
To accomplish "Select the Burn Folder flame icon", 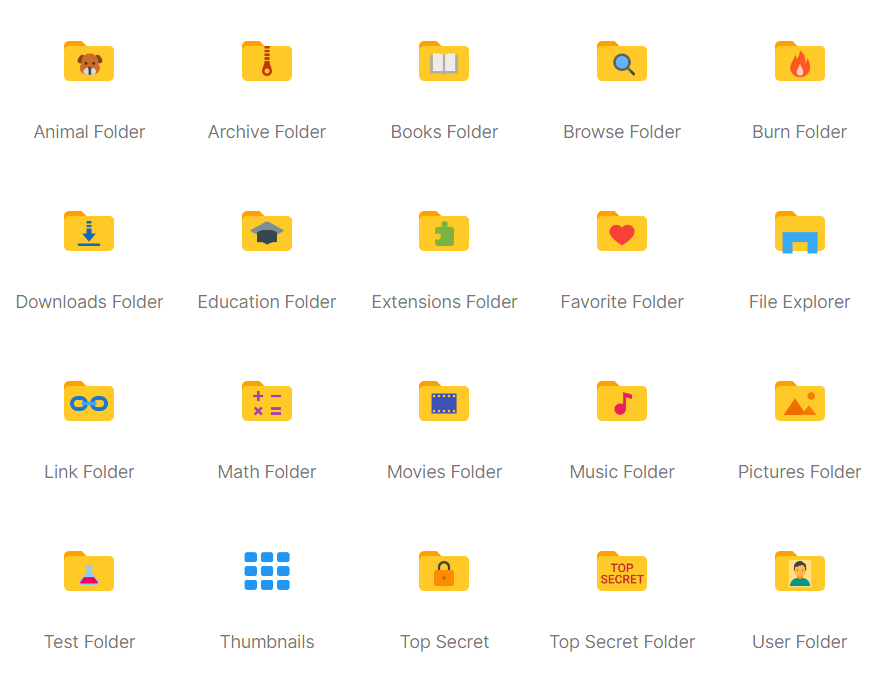I will pos(799,61).
